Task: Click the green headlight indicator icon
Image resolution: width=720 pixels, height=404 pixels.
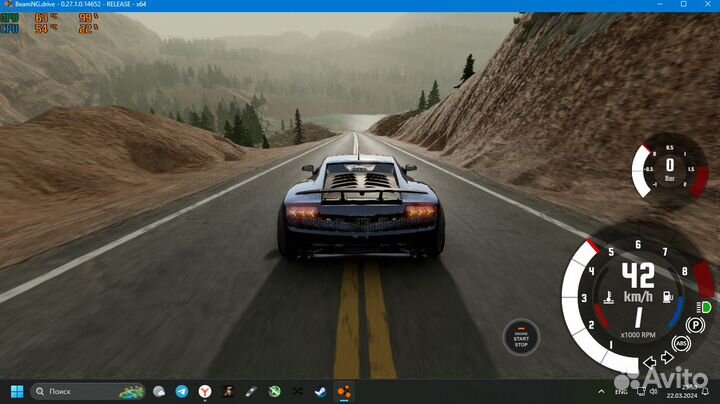Action: (704, 307)
